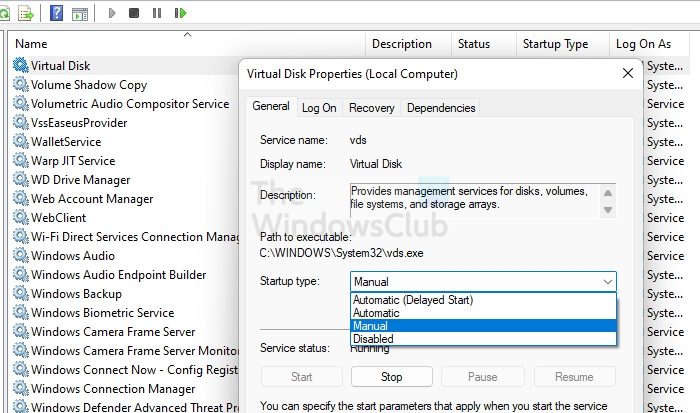Screen dimensions: 700x413
Task: Select the Windows Audio service gear icon
Action: coord(20,256)
